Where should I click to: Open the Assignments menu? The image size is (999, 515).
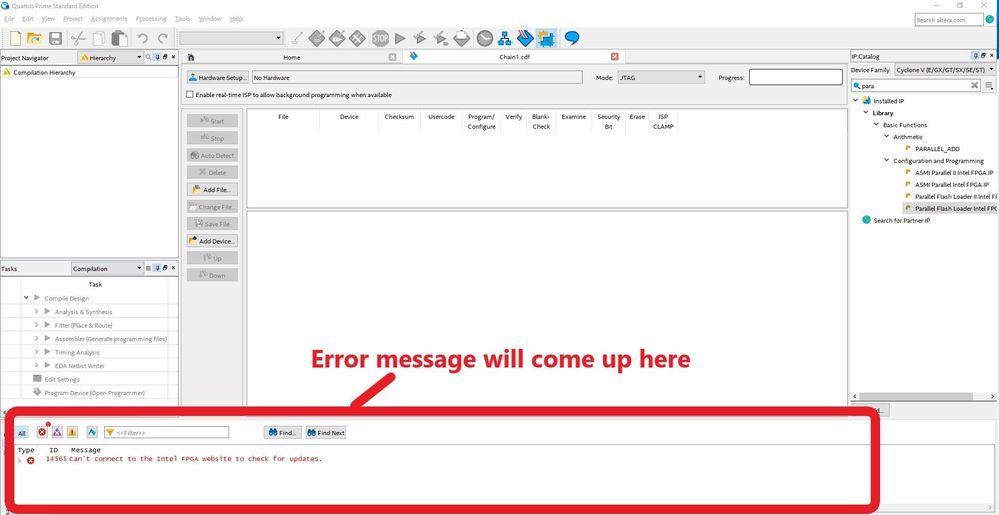(109, 19)
